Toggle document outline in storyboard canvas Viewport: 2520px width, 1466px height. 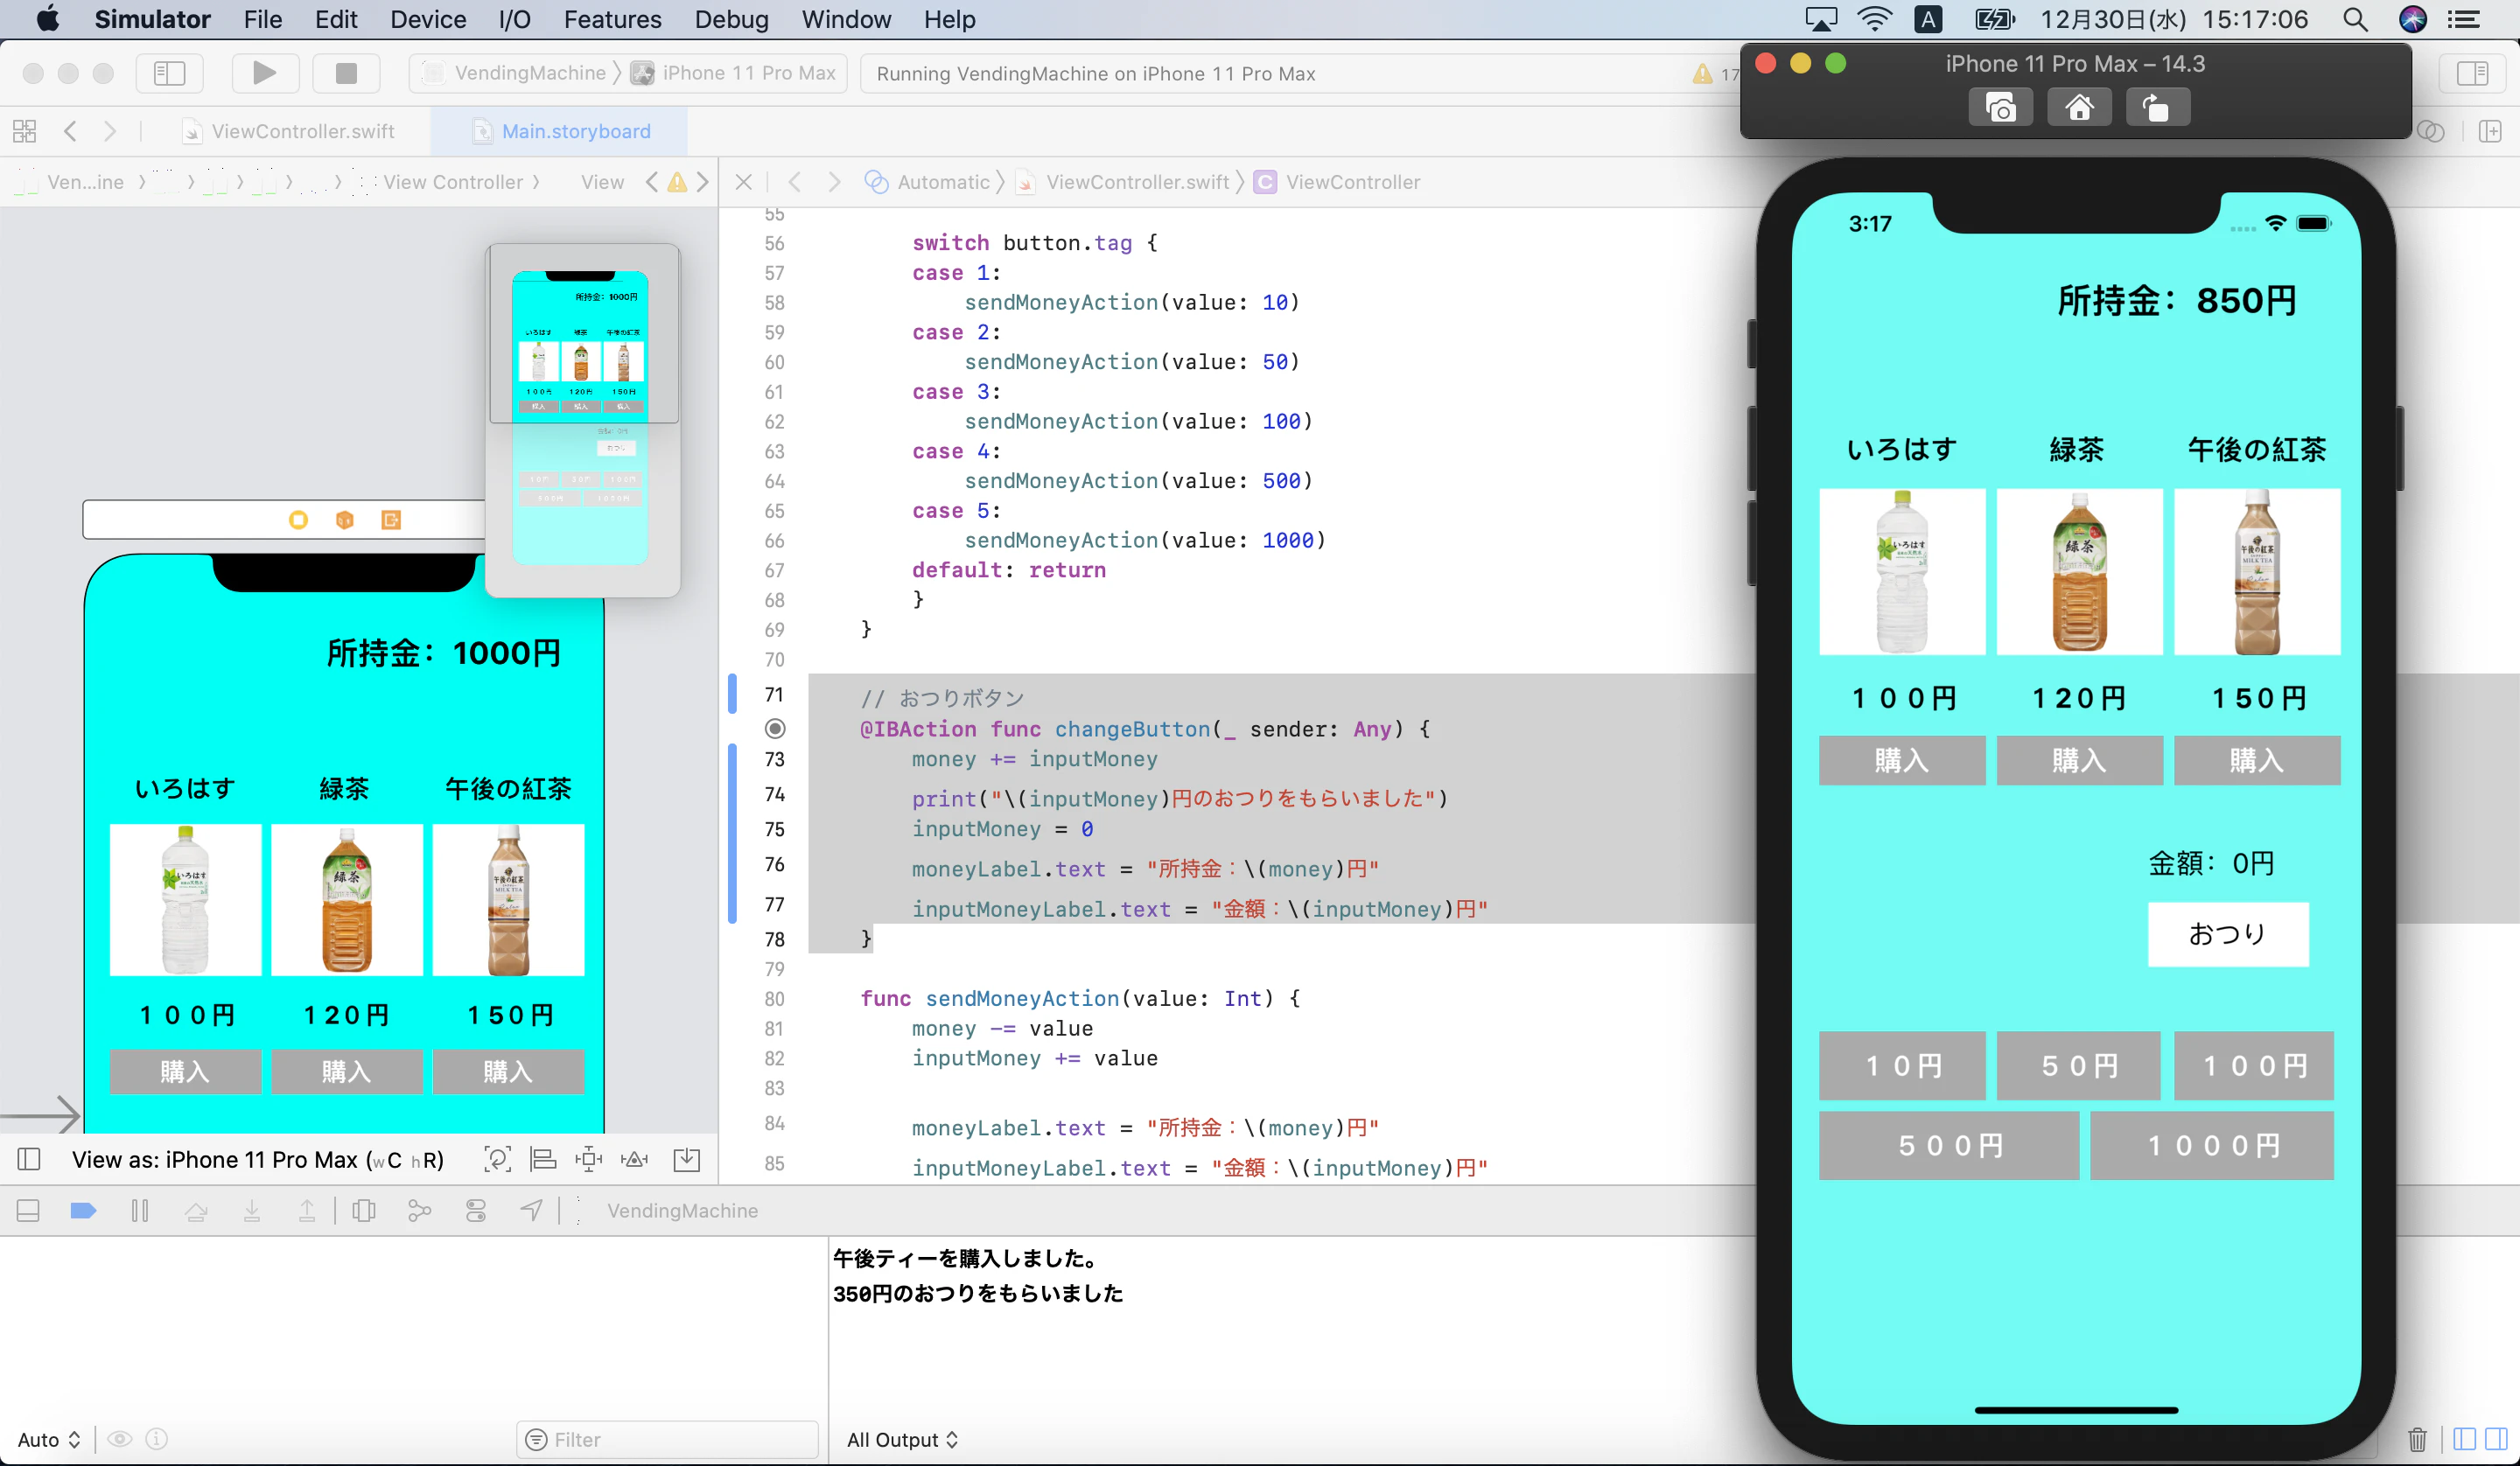pos(29,1159)
